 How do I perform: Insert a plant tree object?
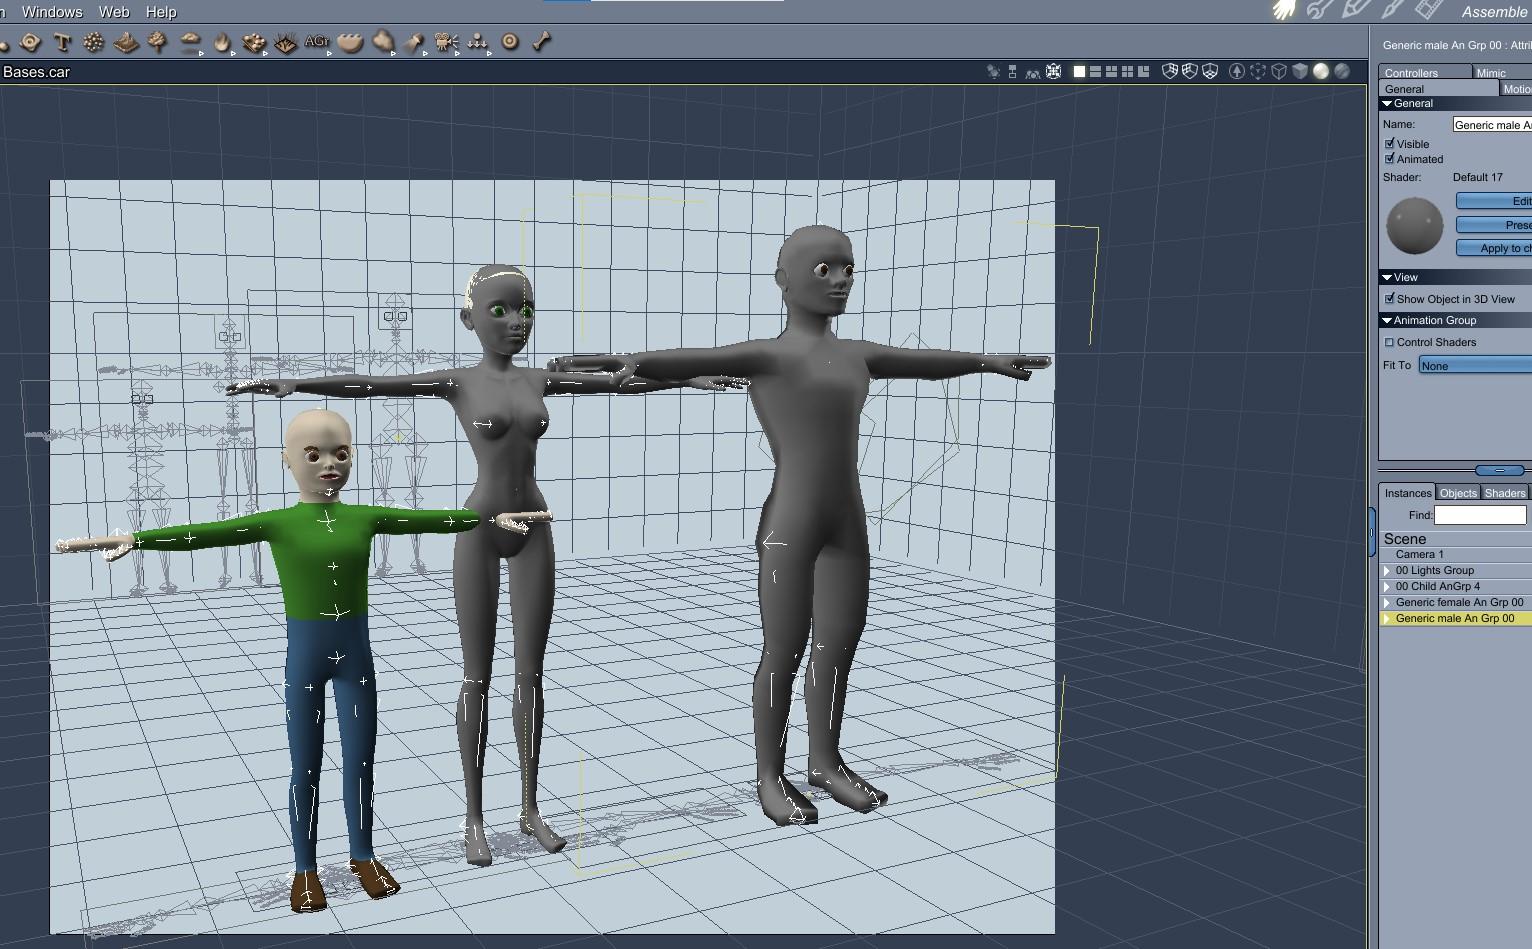coord(158,42)
